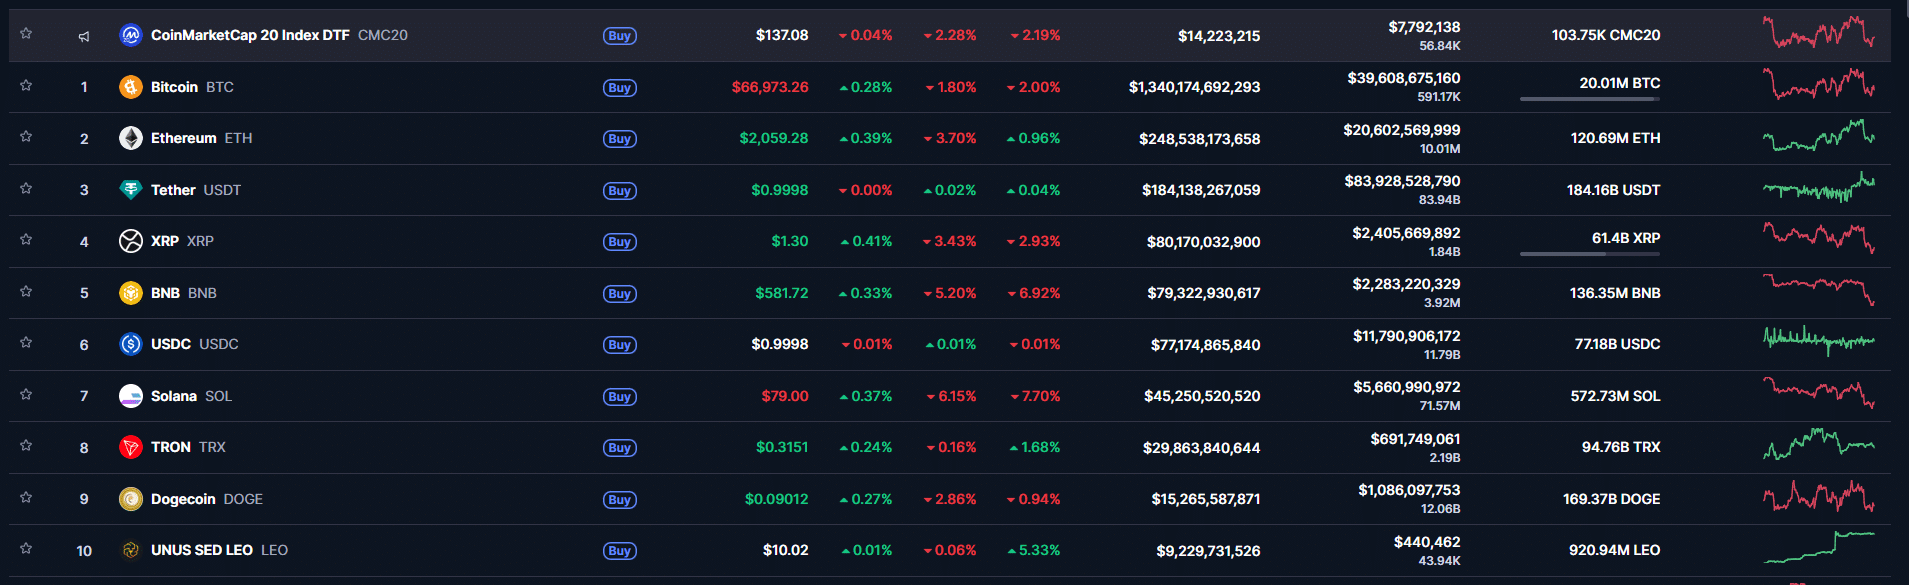Click XRP circulating supply progress bar

point(1590,254)
